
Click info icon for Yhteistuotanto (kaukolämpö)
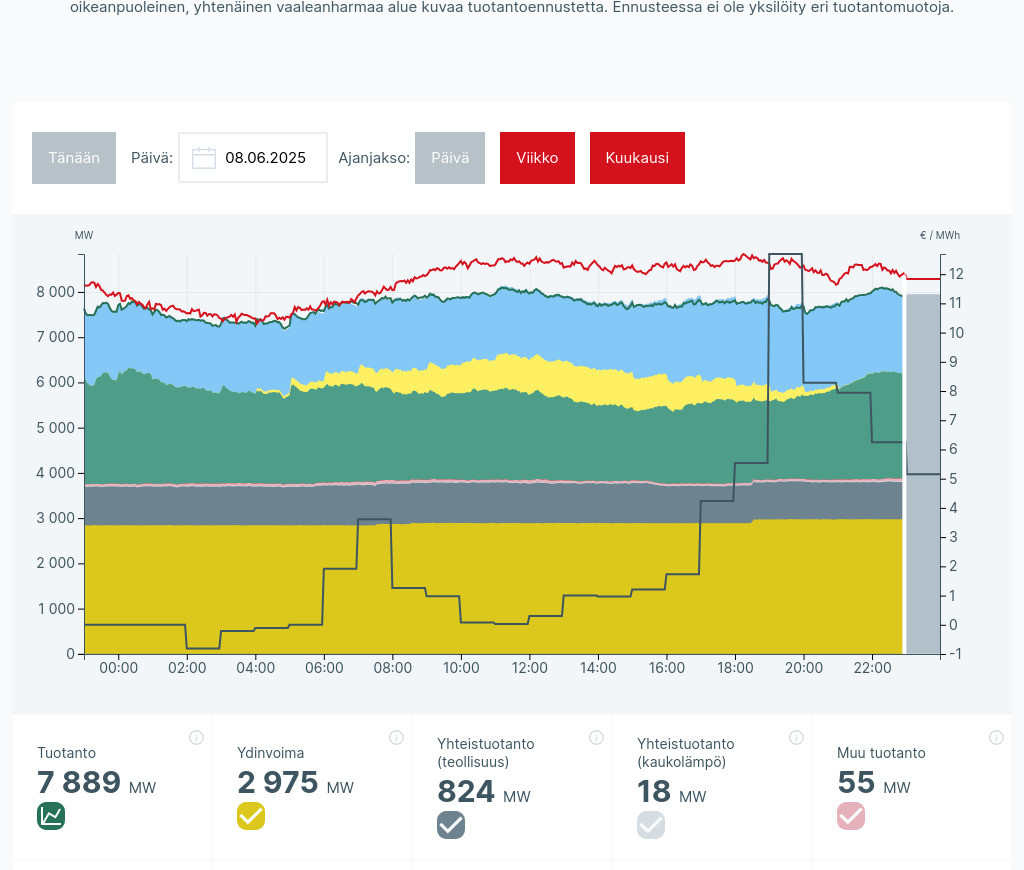796,738
